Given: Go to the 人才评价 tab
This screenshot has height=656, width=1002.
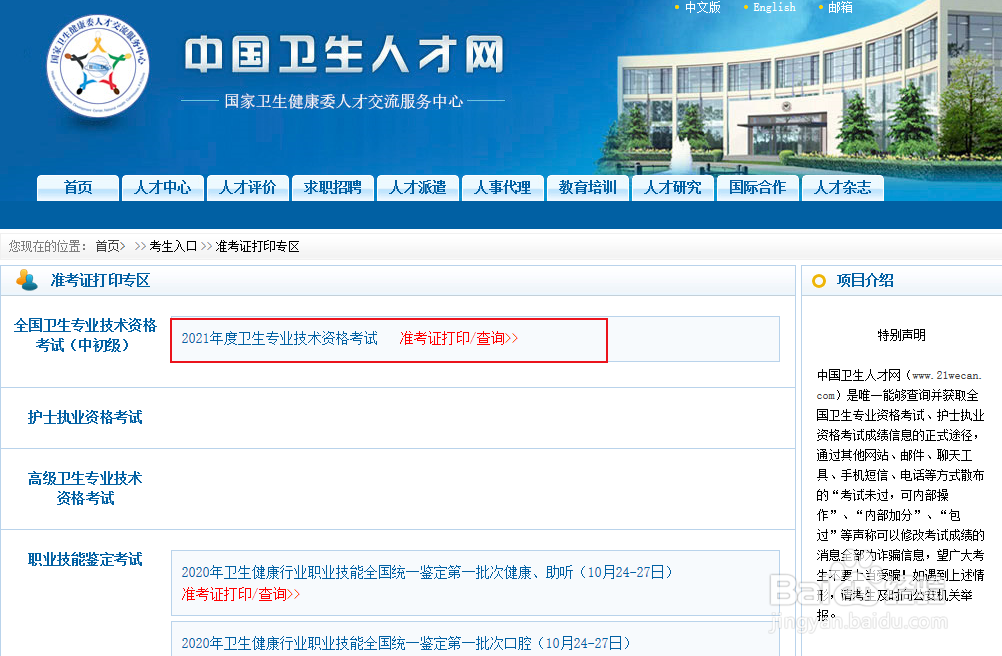Looking at the screenshot, I should tap(248, 188).
